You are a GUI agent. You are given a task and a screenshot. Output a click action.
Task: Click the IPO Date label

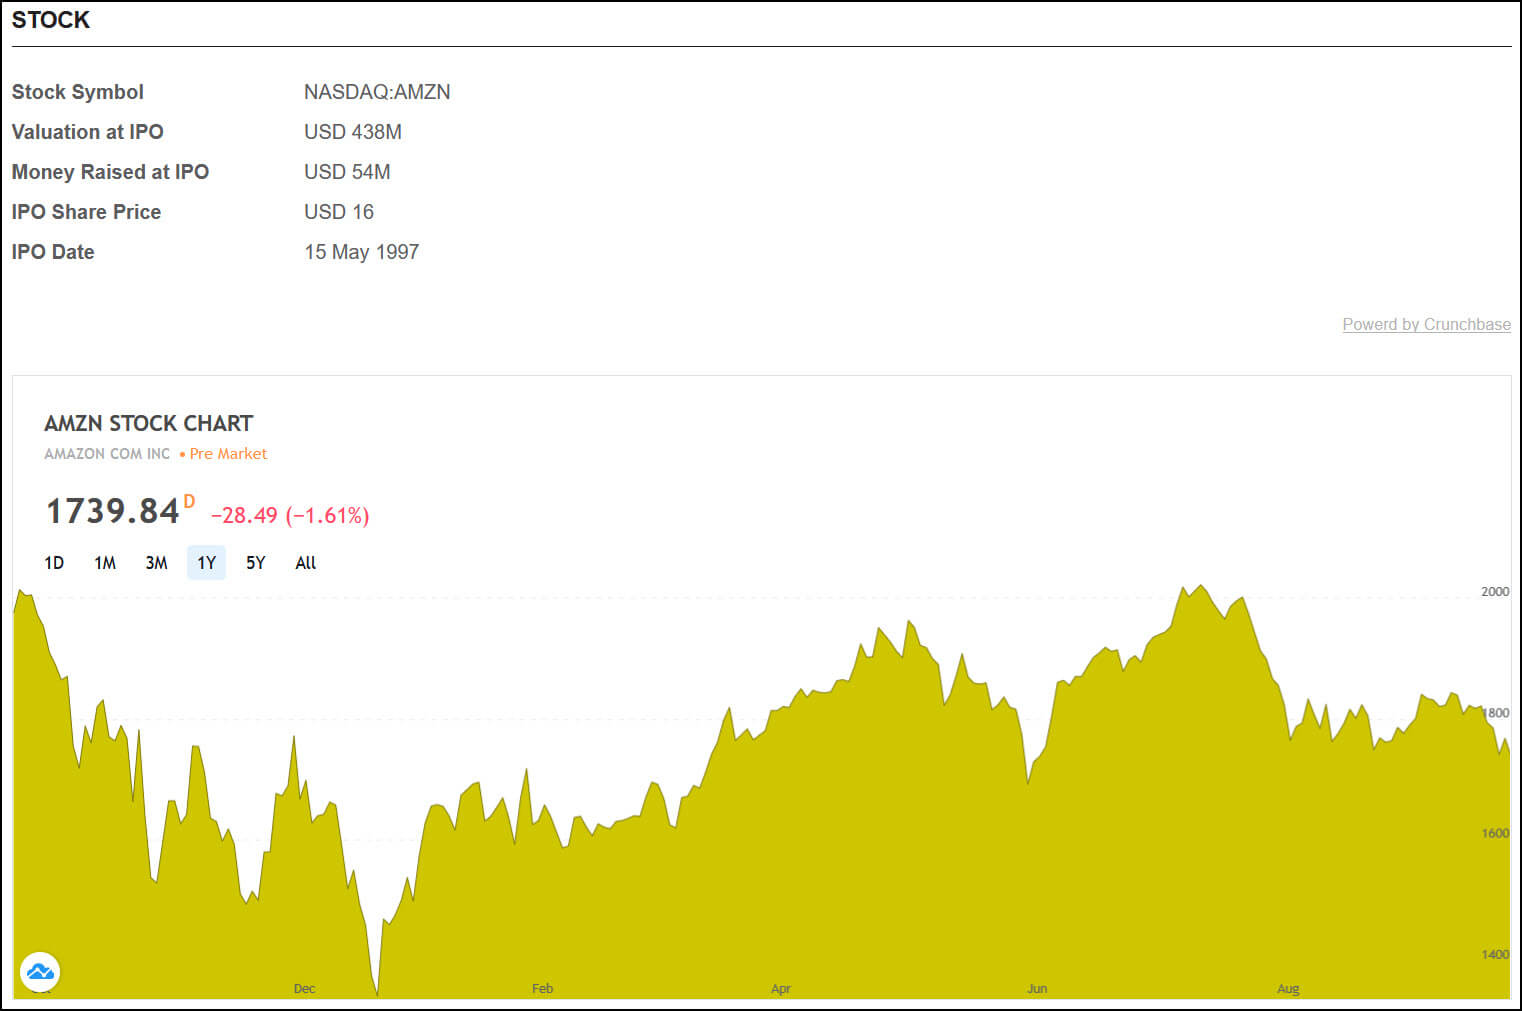[53, 252]
